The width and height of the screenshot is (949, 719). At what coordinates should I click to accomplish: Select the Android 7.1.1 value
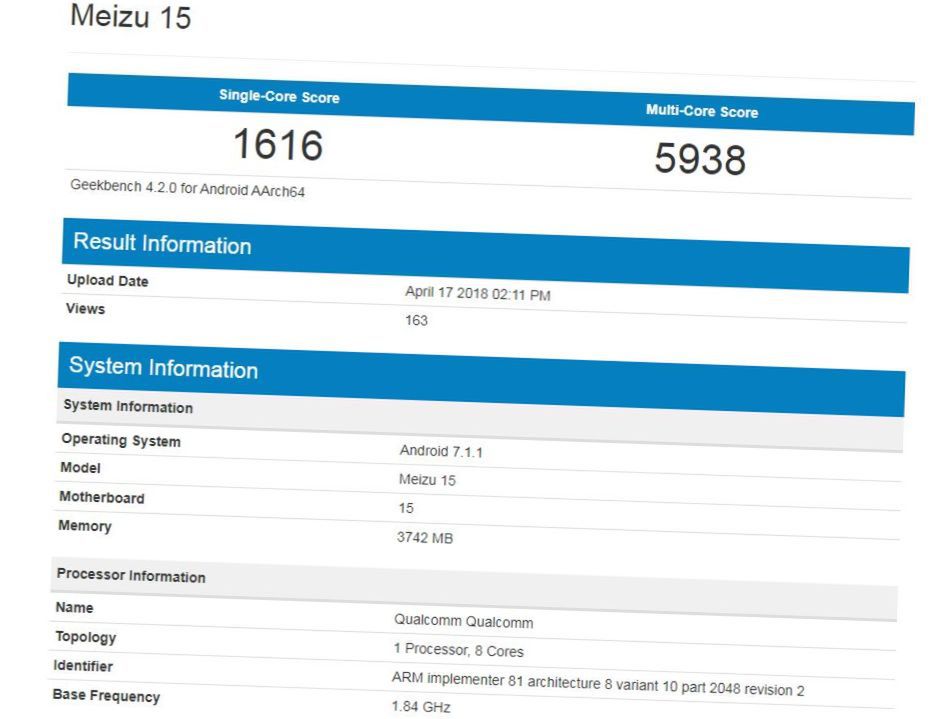(x=441, y=451)
